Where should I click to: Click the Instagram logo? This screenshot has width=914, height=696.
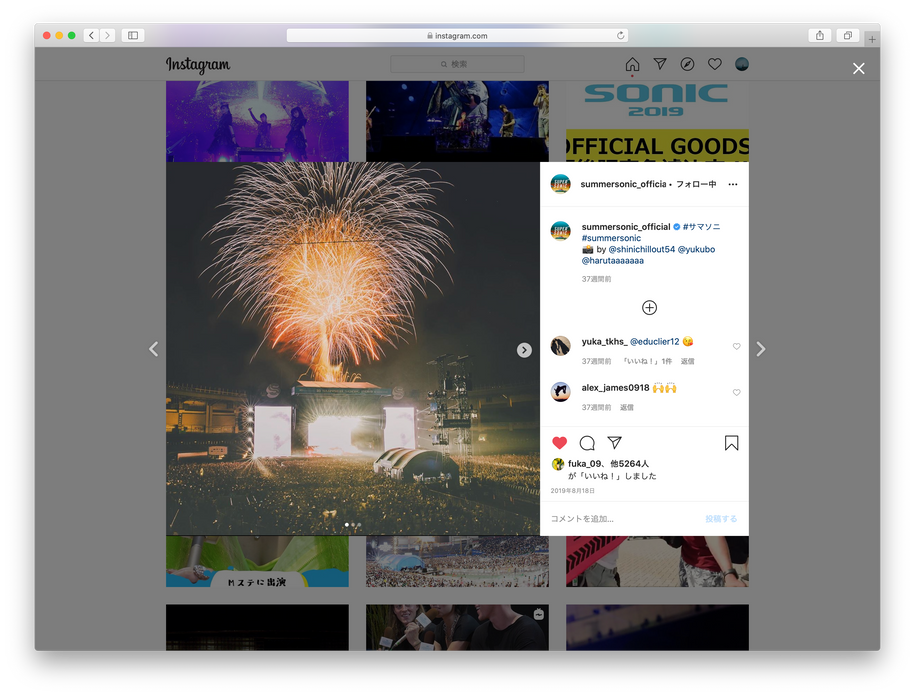pos(198,65)
